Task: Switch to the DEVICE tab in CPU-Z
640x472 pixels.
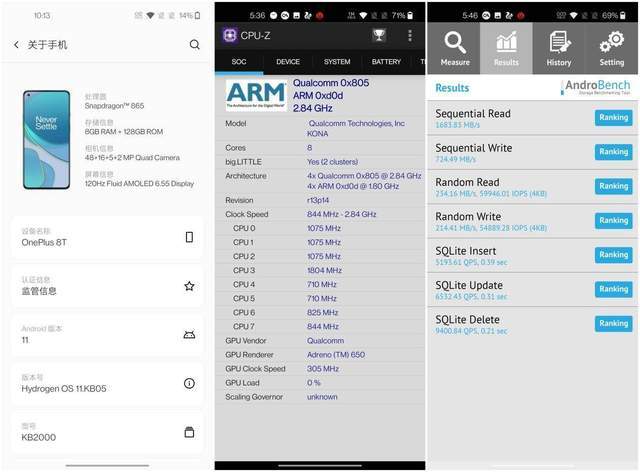Action: [x=288, y=62]
